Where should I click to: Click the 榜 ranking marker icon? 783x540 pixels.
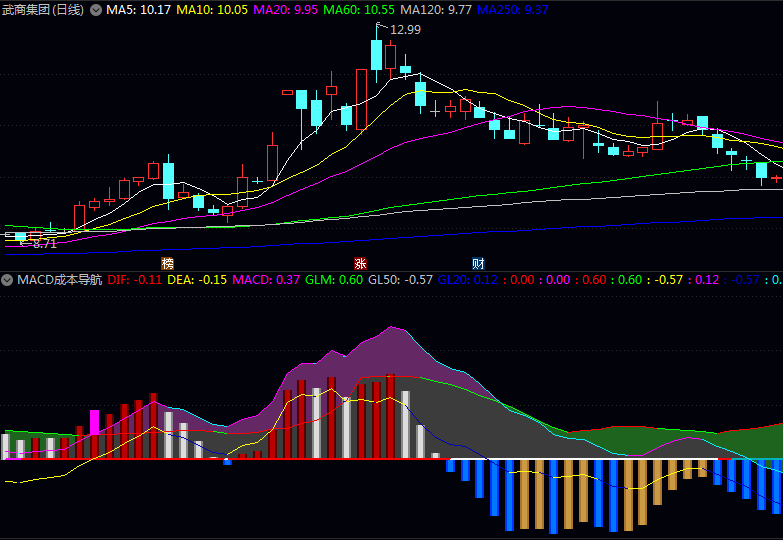pos(167,264)
